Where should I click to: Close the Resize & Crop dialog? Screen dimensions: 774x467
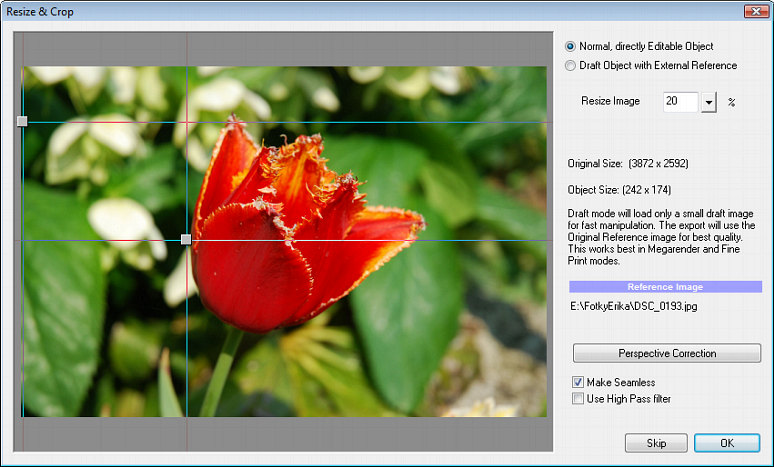[756, 11]
